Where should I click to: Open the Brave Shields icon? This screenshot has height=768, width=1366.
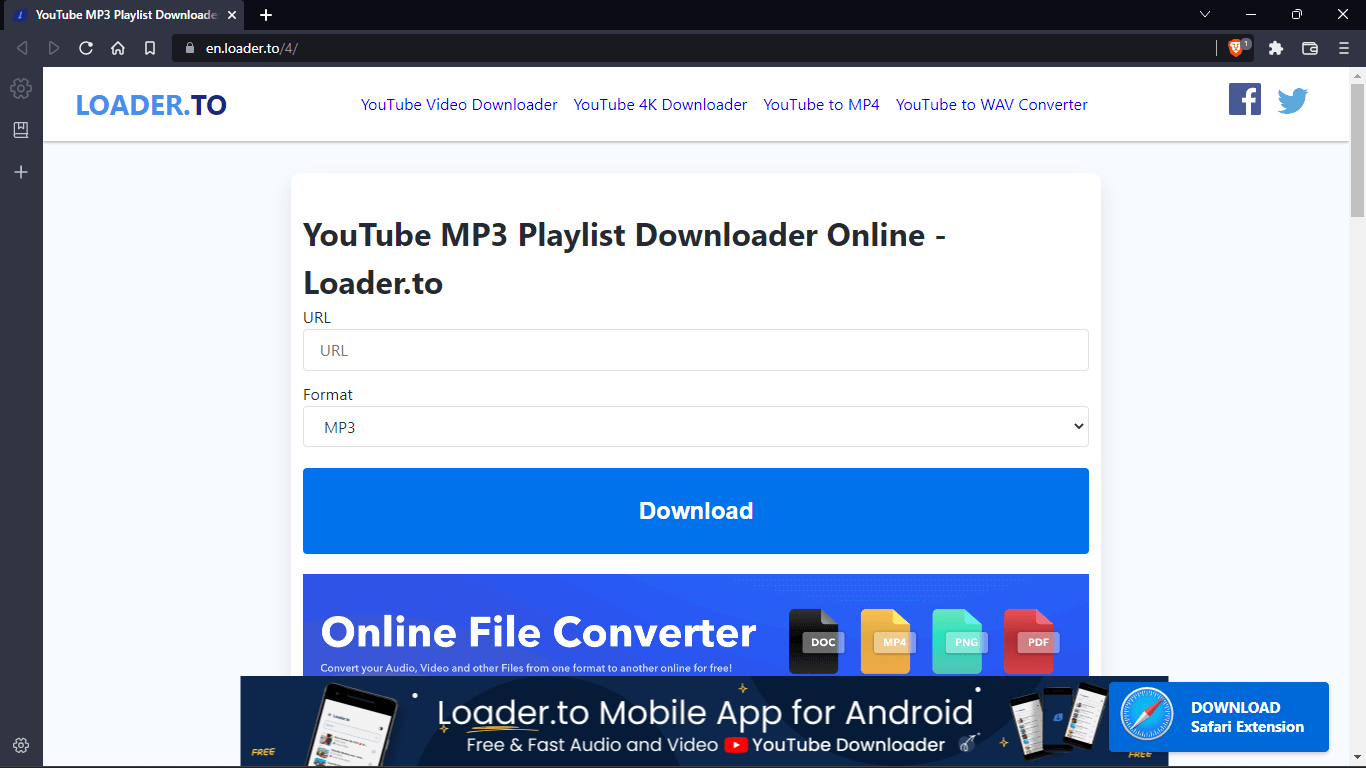[x=1237, y=47]
